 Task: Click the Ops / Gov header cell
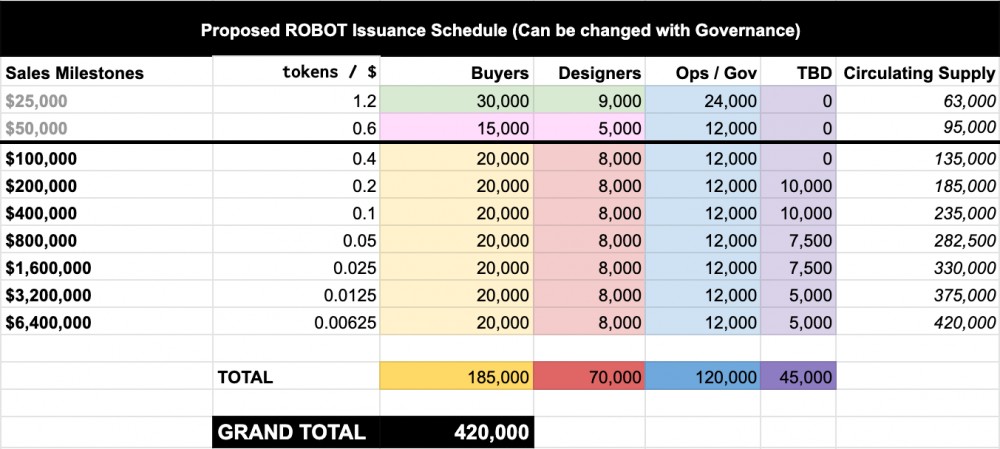pyautogui.click(x=716, y=73)
